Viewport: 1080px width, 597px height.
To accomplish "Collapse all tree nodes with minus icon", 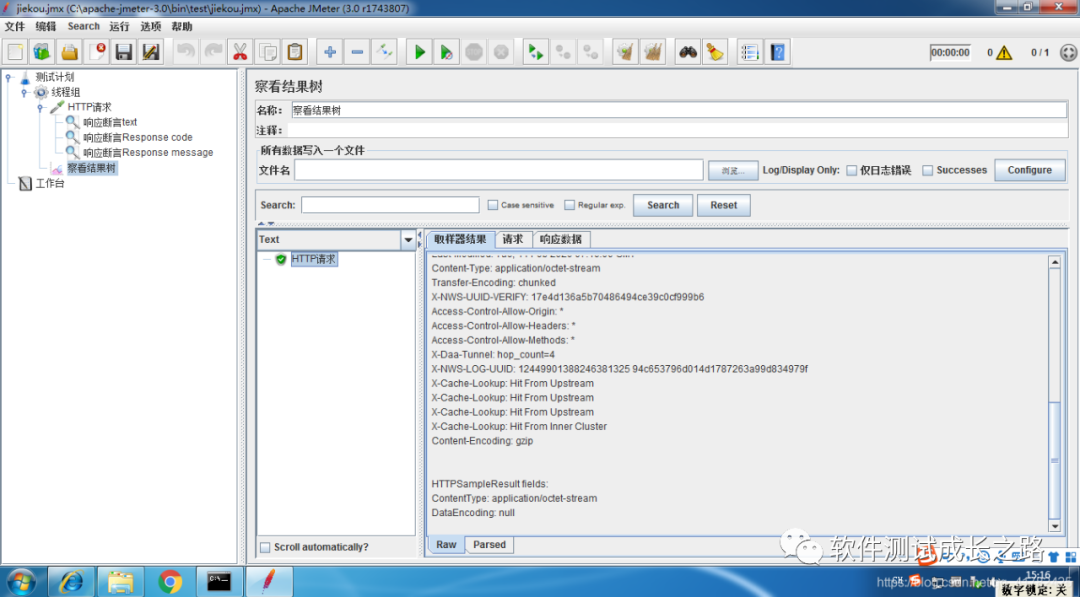I will pyautogui.click(x=357, y=52).
